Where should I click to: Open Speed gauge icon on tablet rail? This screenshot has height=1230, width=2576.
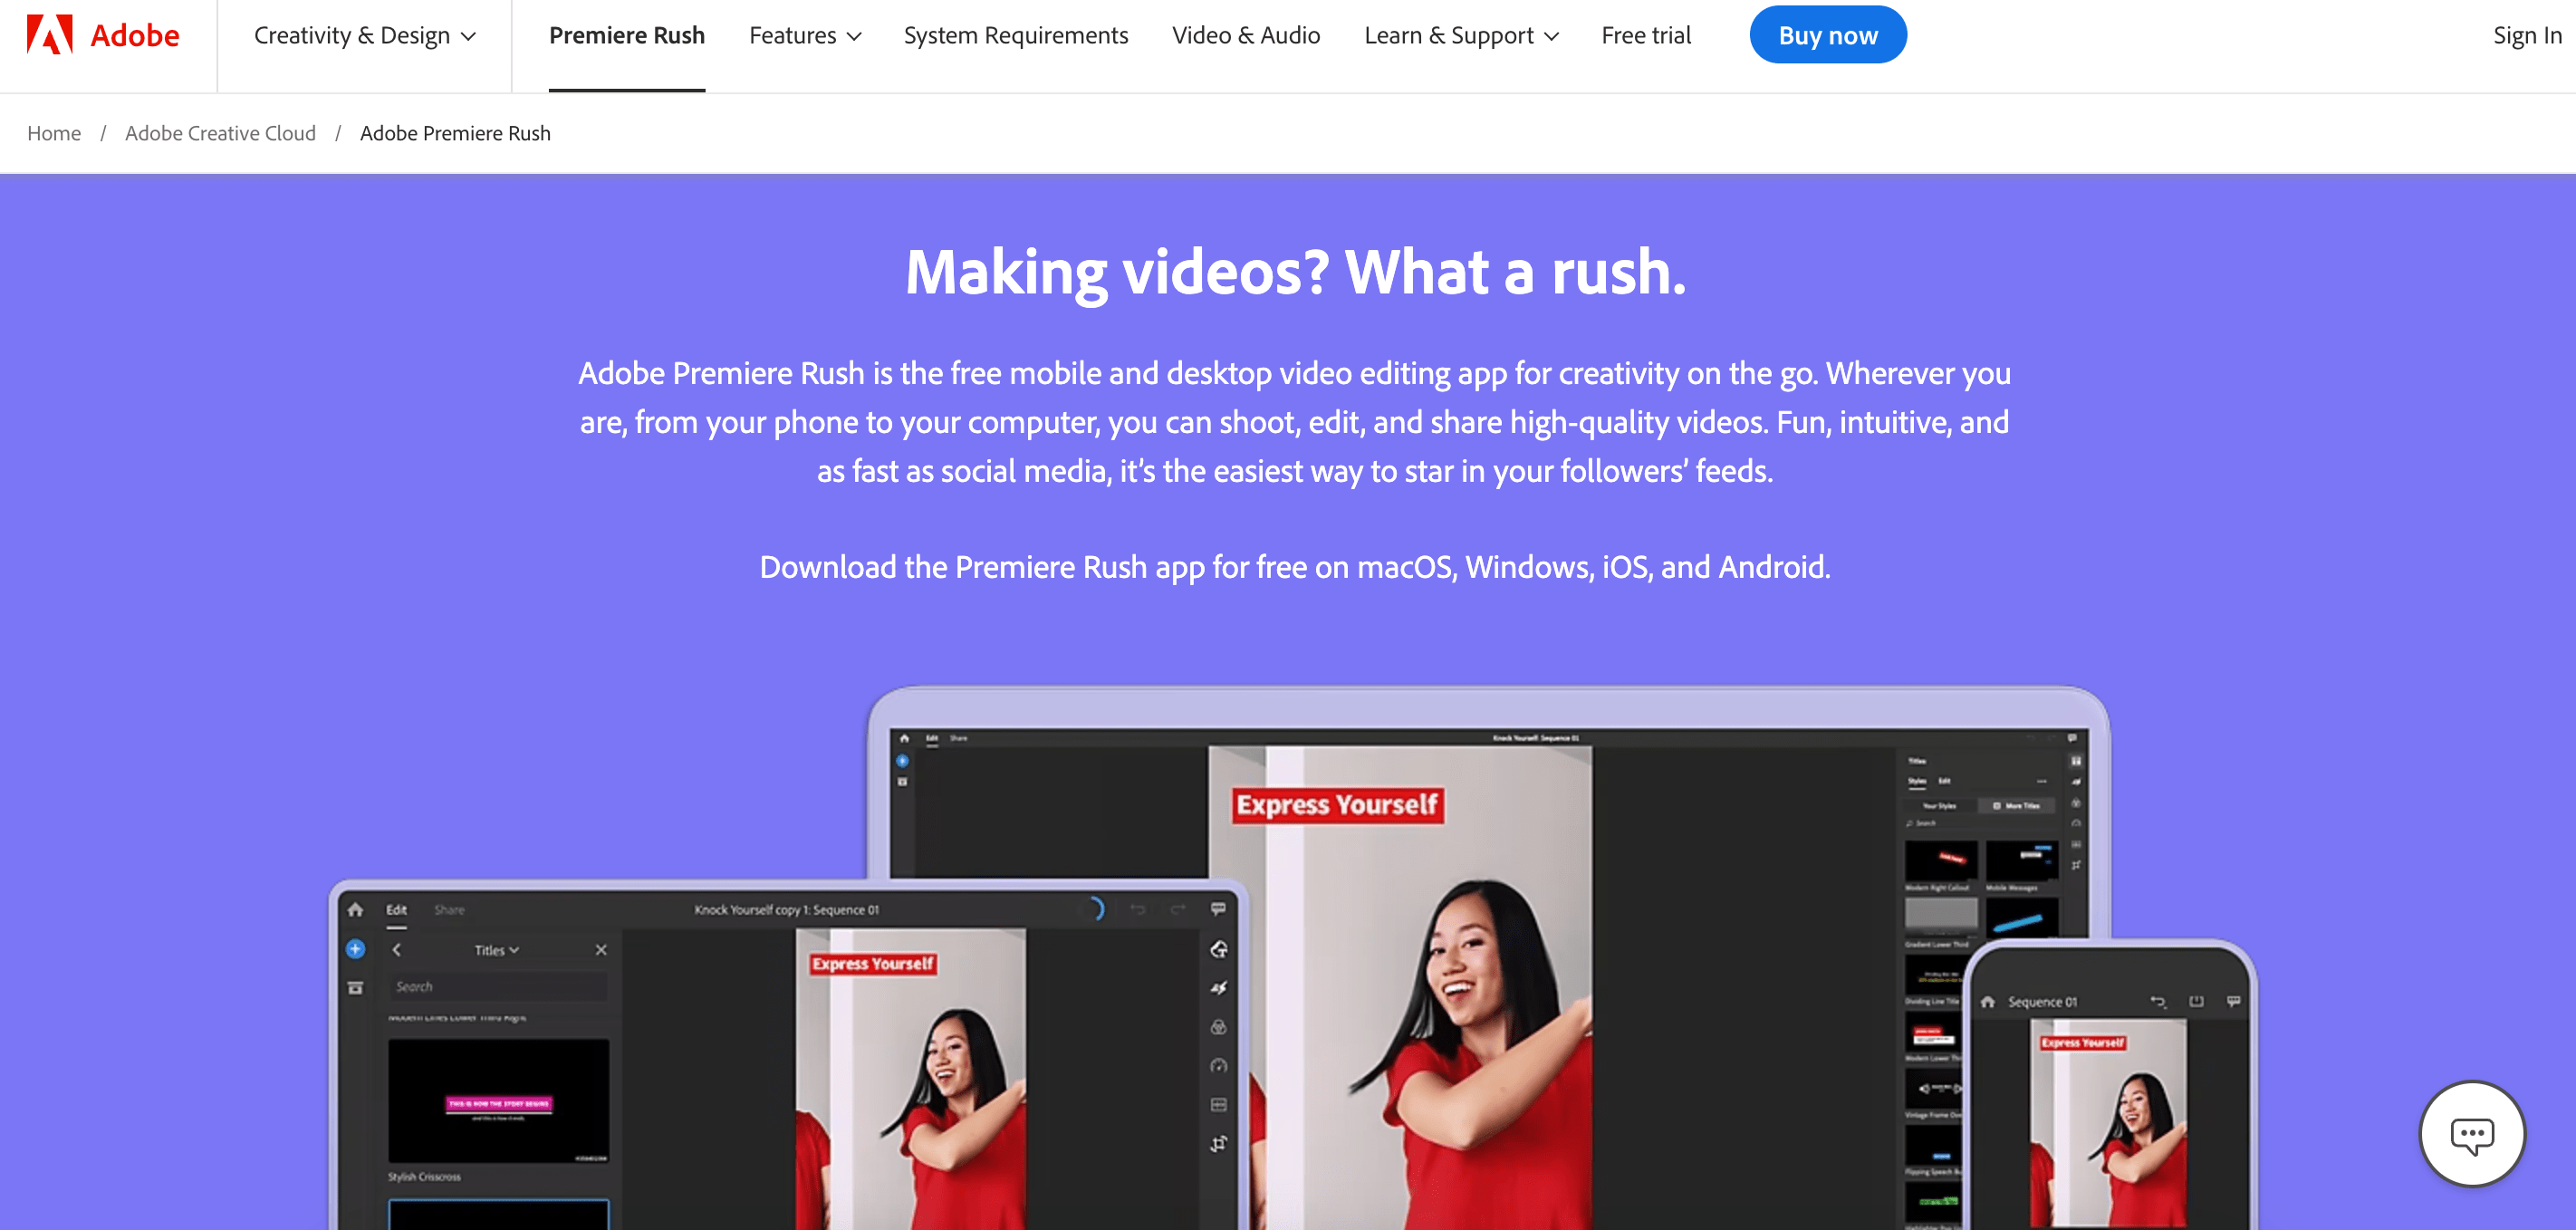point(1219,1066)
